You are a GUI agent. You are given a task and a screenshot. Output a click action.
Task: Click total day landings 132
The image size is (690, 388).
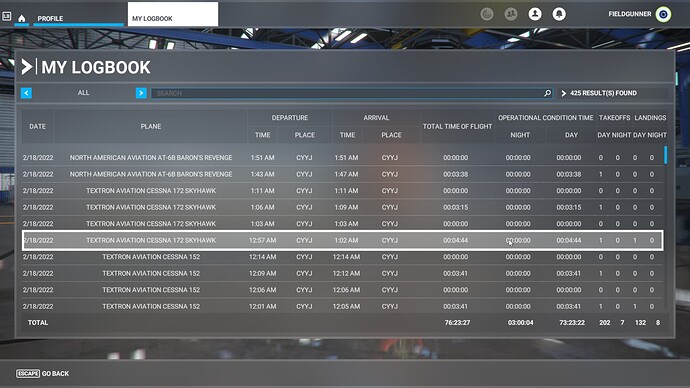coord(640,322)
